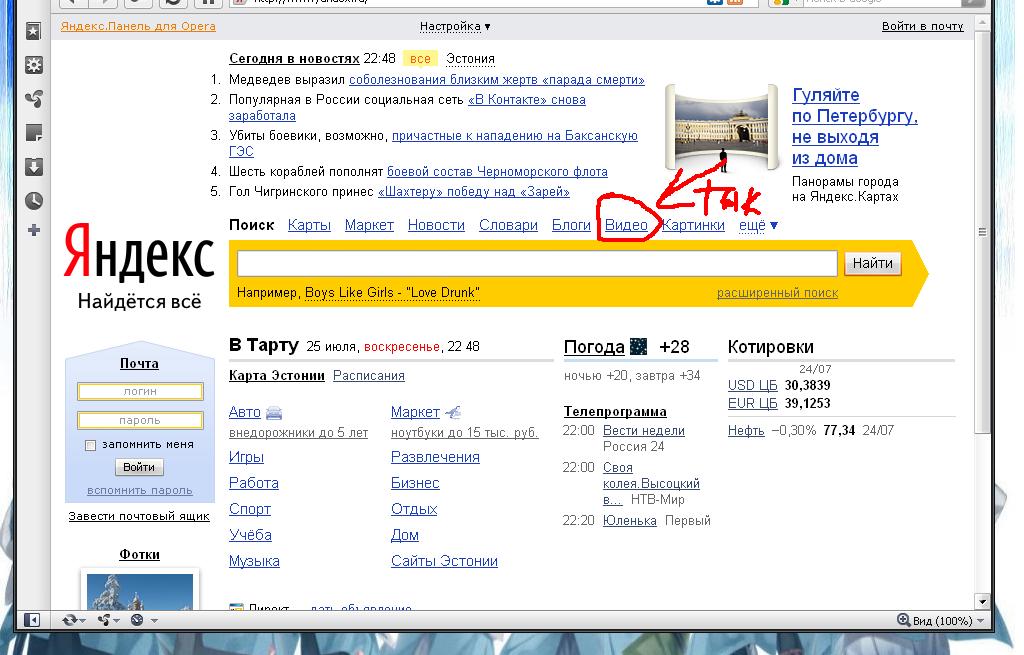Open 'Яндекс.Панель для Opera' link

(x=138, y=26)
